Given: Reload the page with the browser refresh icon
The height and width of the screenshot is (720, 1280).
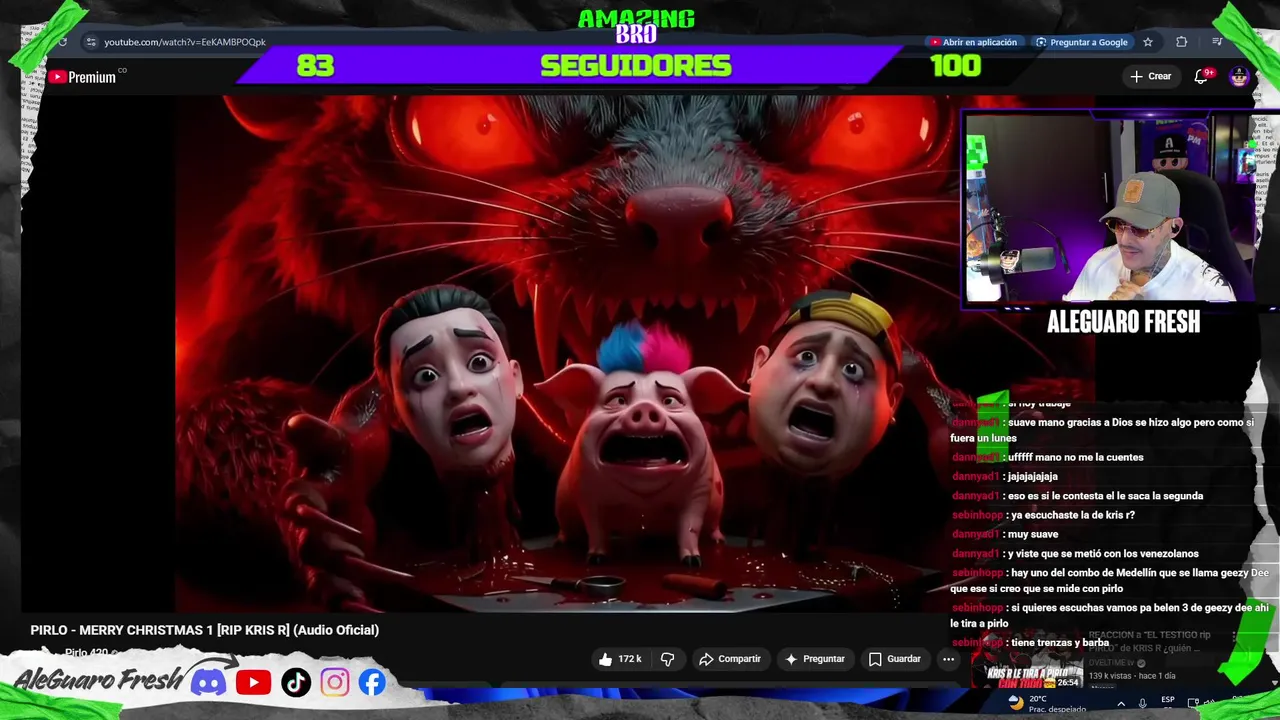Looking at the screenshot, I should pos(62,42).
